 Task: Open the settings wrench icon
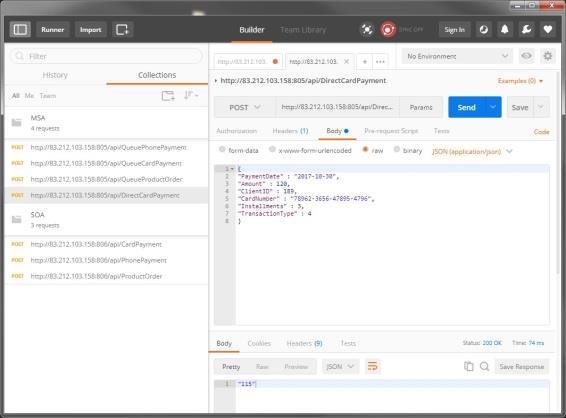tap(526, 29)
